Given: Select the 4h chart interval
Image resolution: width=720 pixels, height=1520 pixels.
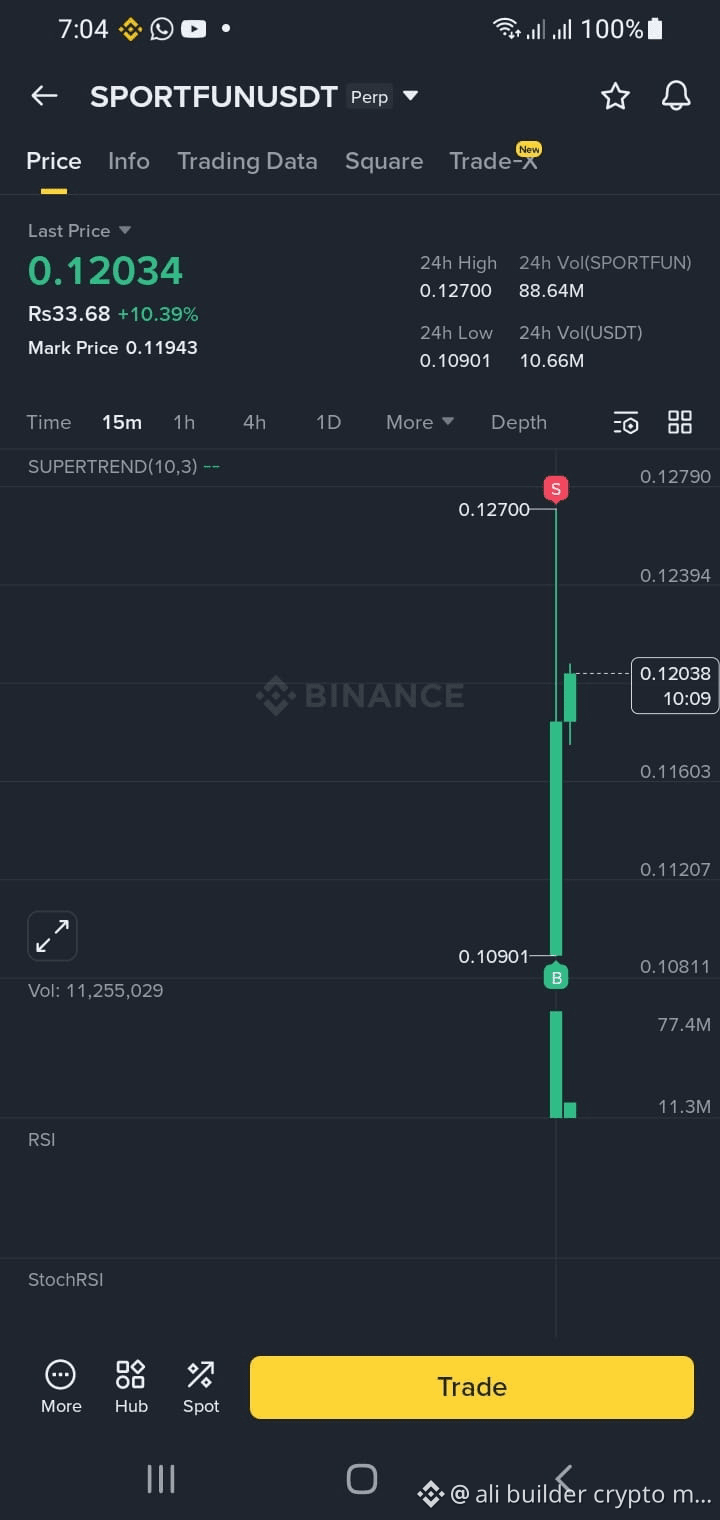Looking at the screenshot, I should pos(254,423).
